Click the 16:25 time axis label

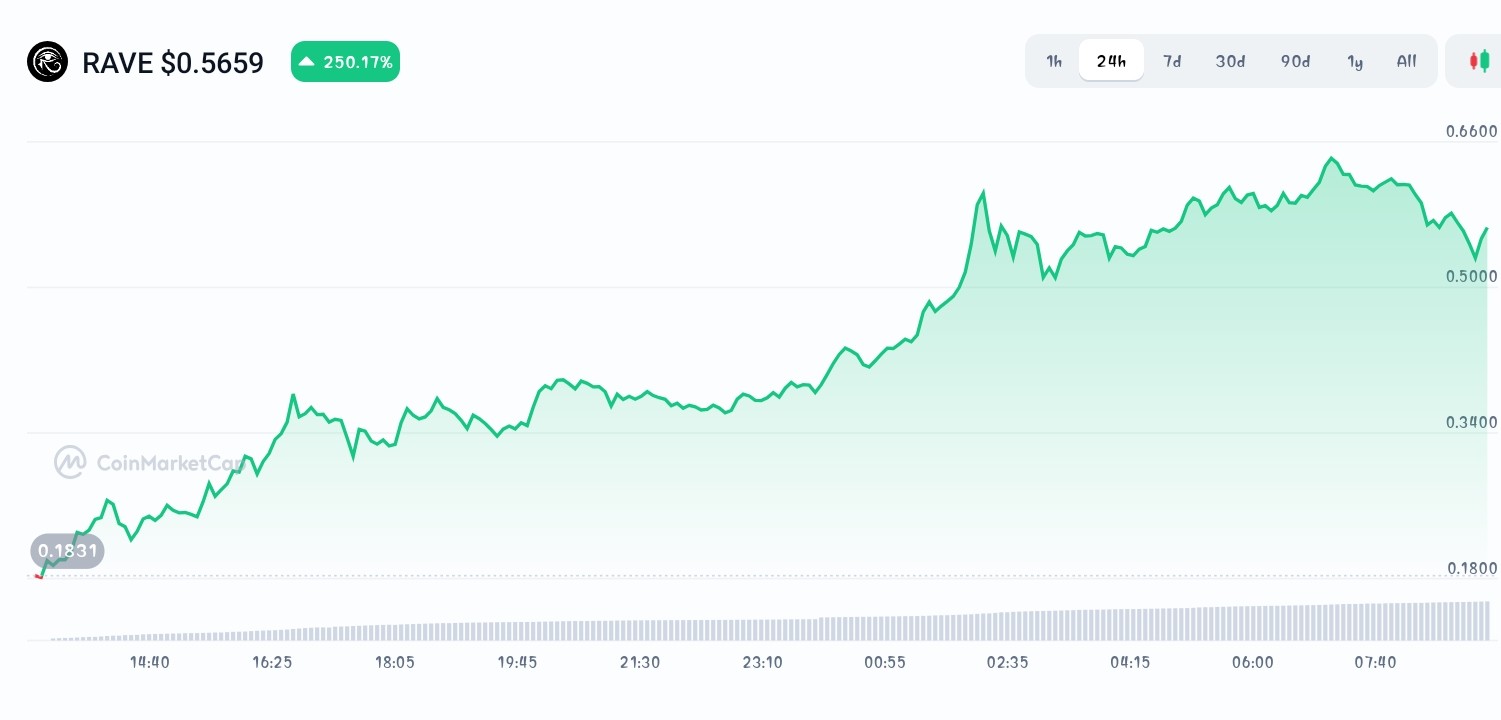click(272, 662)
